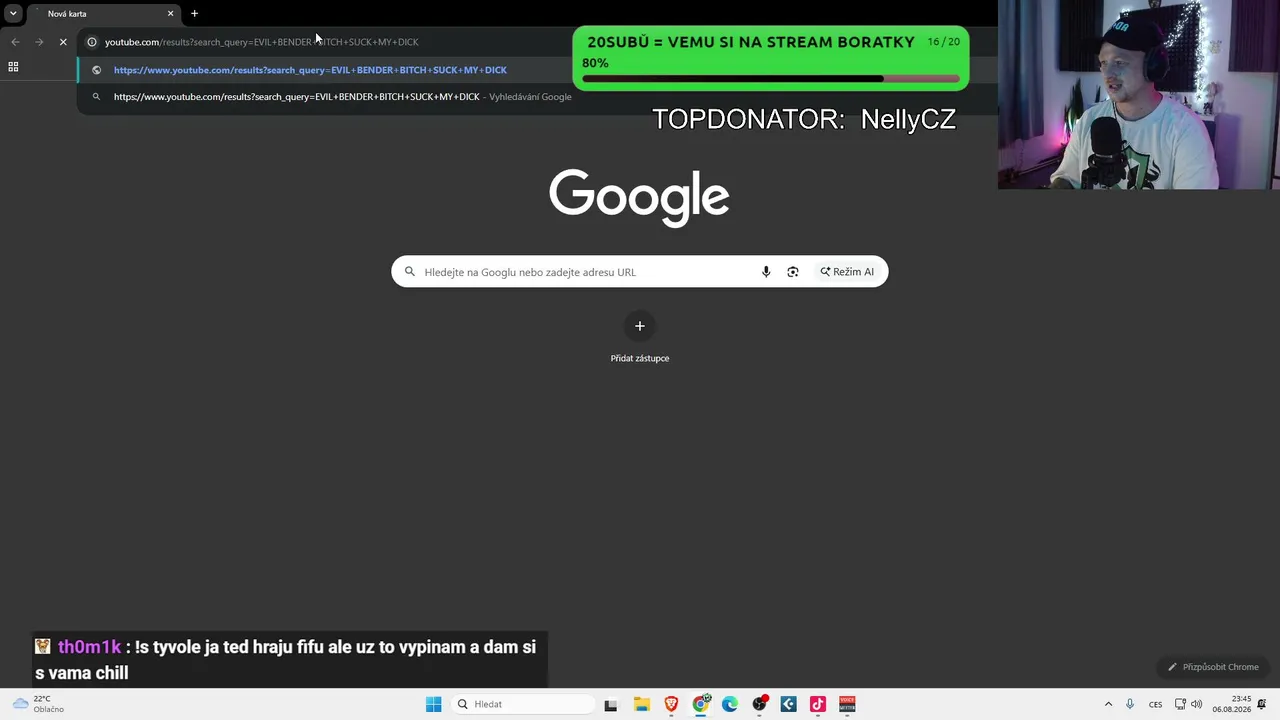Open the volume control in system tray

[1197, 704]
